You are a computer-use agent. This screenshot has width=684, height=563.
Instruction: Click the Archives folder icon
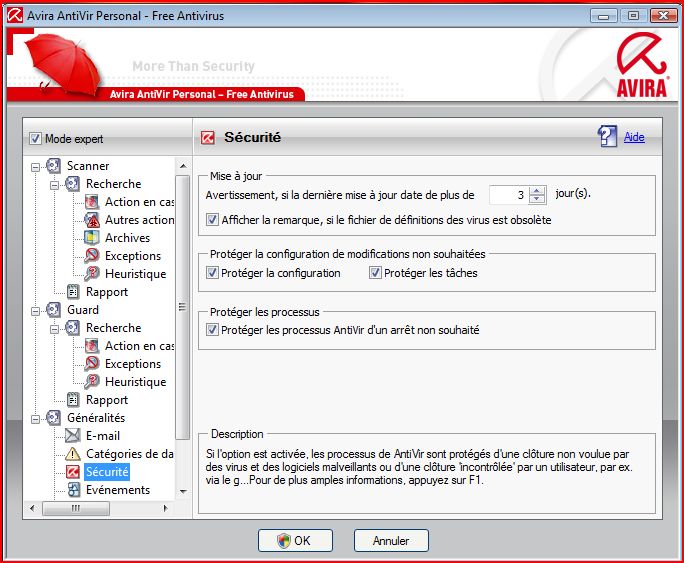[x=92, y=238]
